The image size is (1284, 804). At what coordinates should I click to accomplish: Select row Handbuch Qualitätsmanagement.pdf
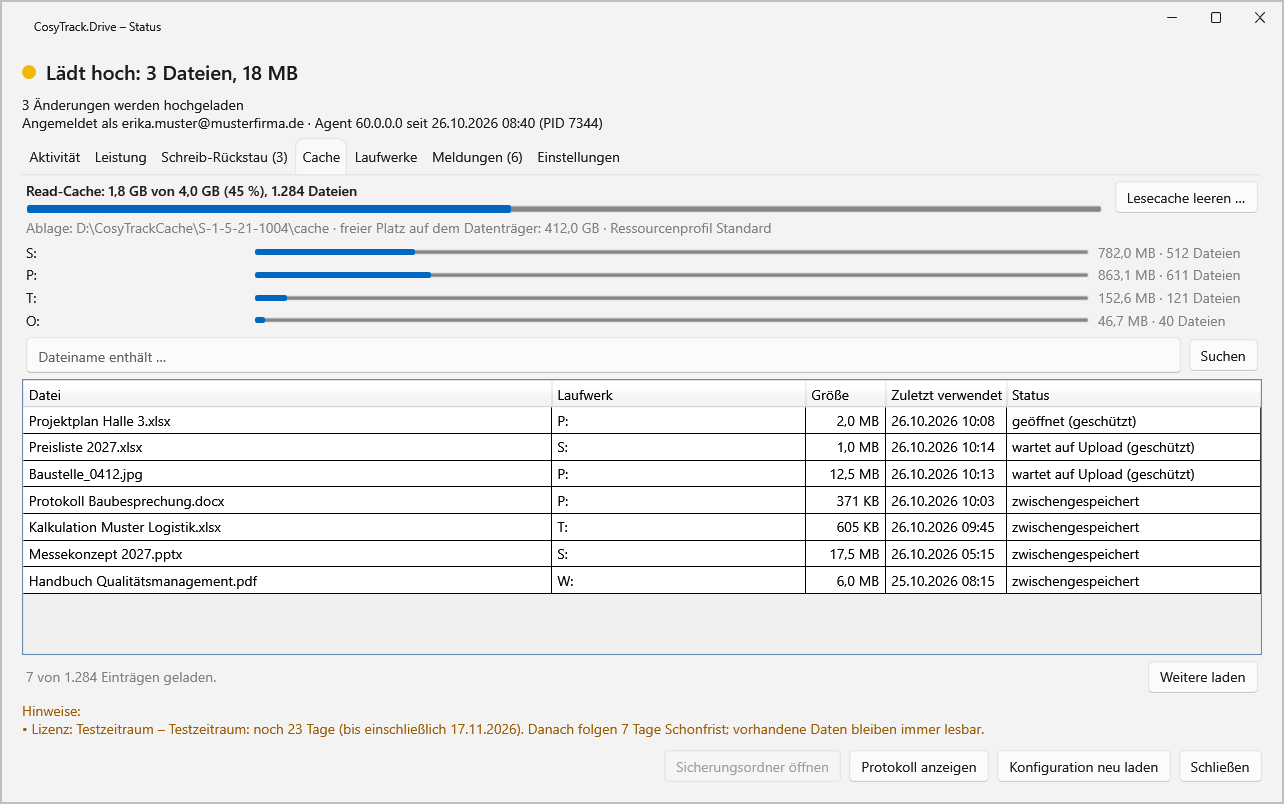(642, 580)
